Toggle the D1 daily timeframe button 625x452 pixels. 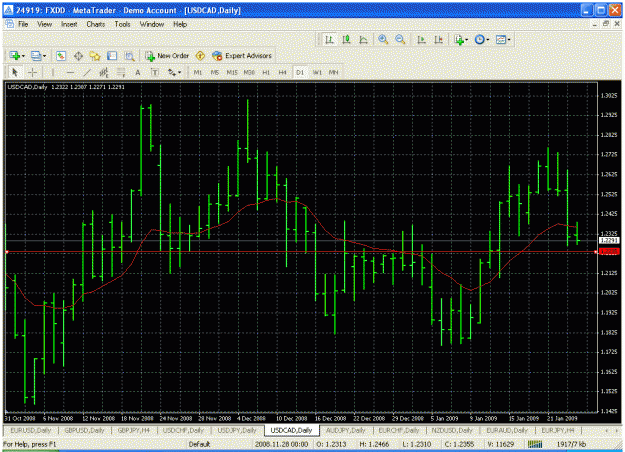tap(300, 72)
